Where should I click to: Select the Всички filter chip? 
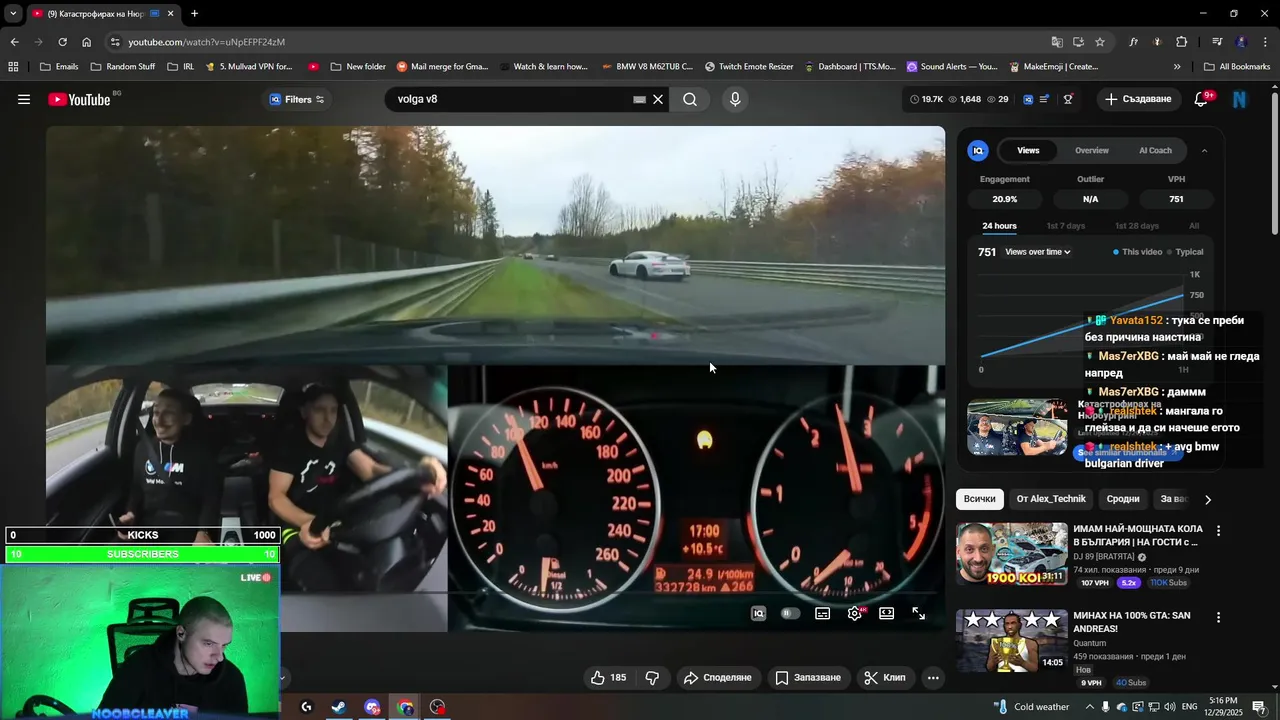pos(980,499)
